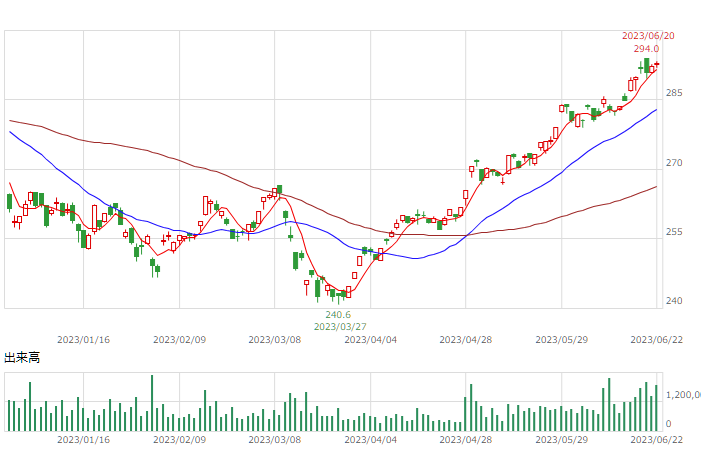Click the 出来高 volume heading

click(x=22, y=358)
